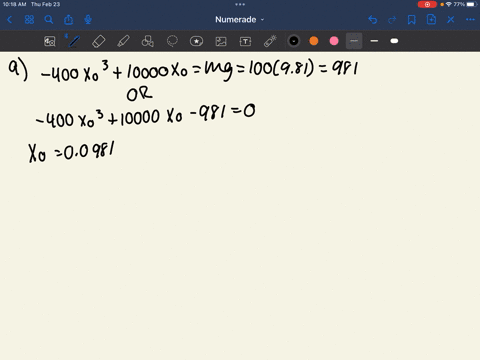Close the editing toolbar with X
The width and height of the screenshot is (480, 360).
tap(451, 20)
